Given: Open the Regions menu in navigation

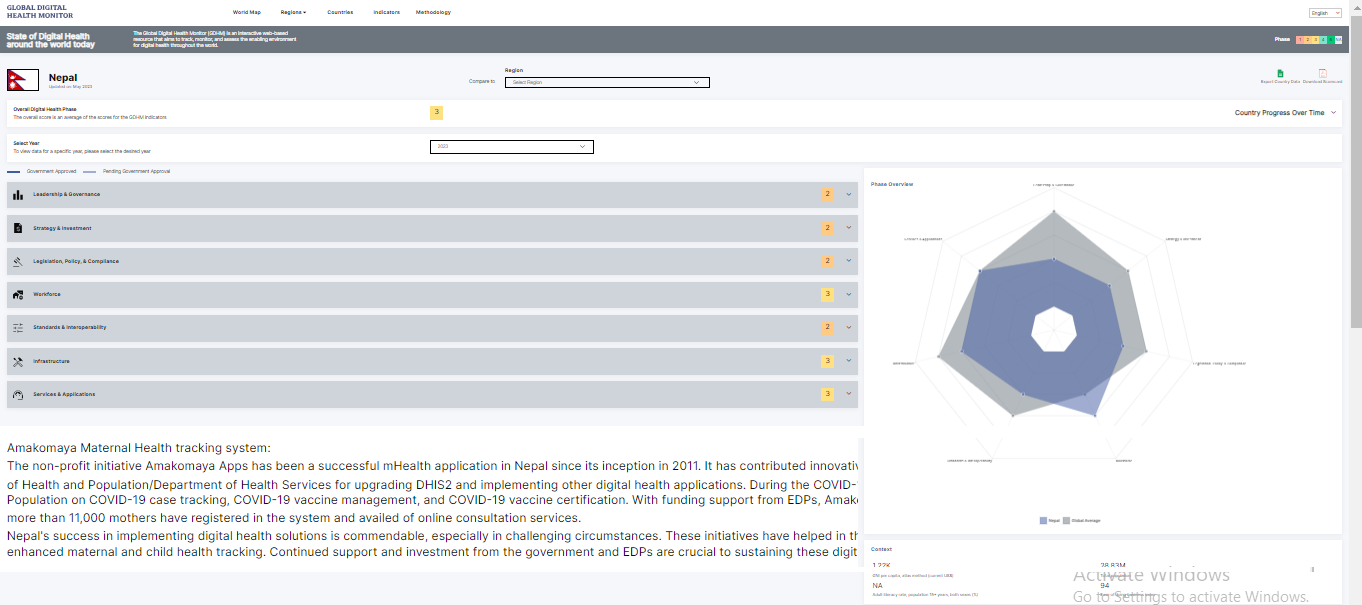Looking at the screenshot, I should [293, 12].
